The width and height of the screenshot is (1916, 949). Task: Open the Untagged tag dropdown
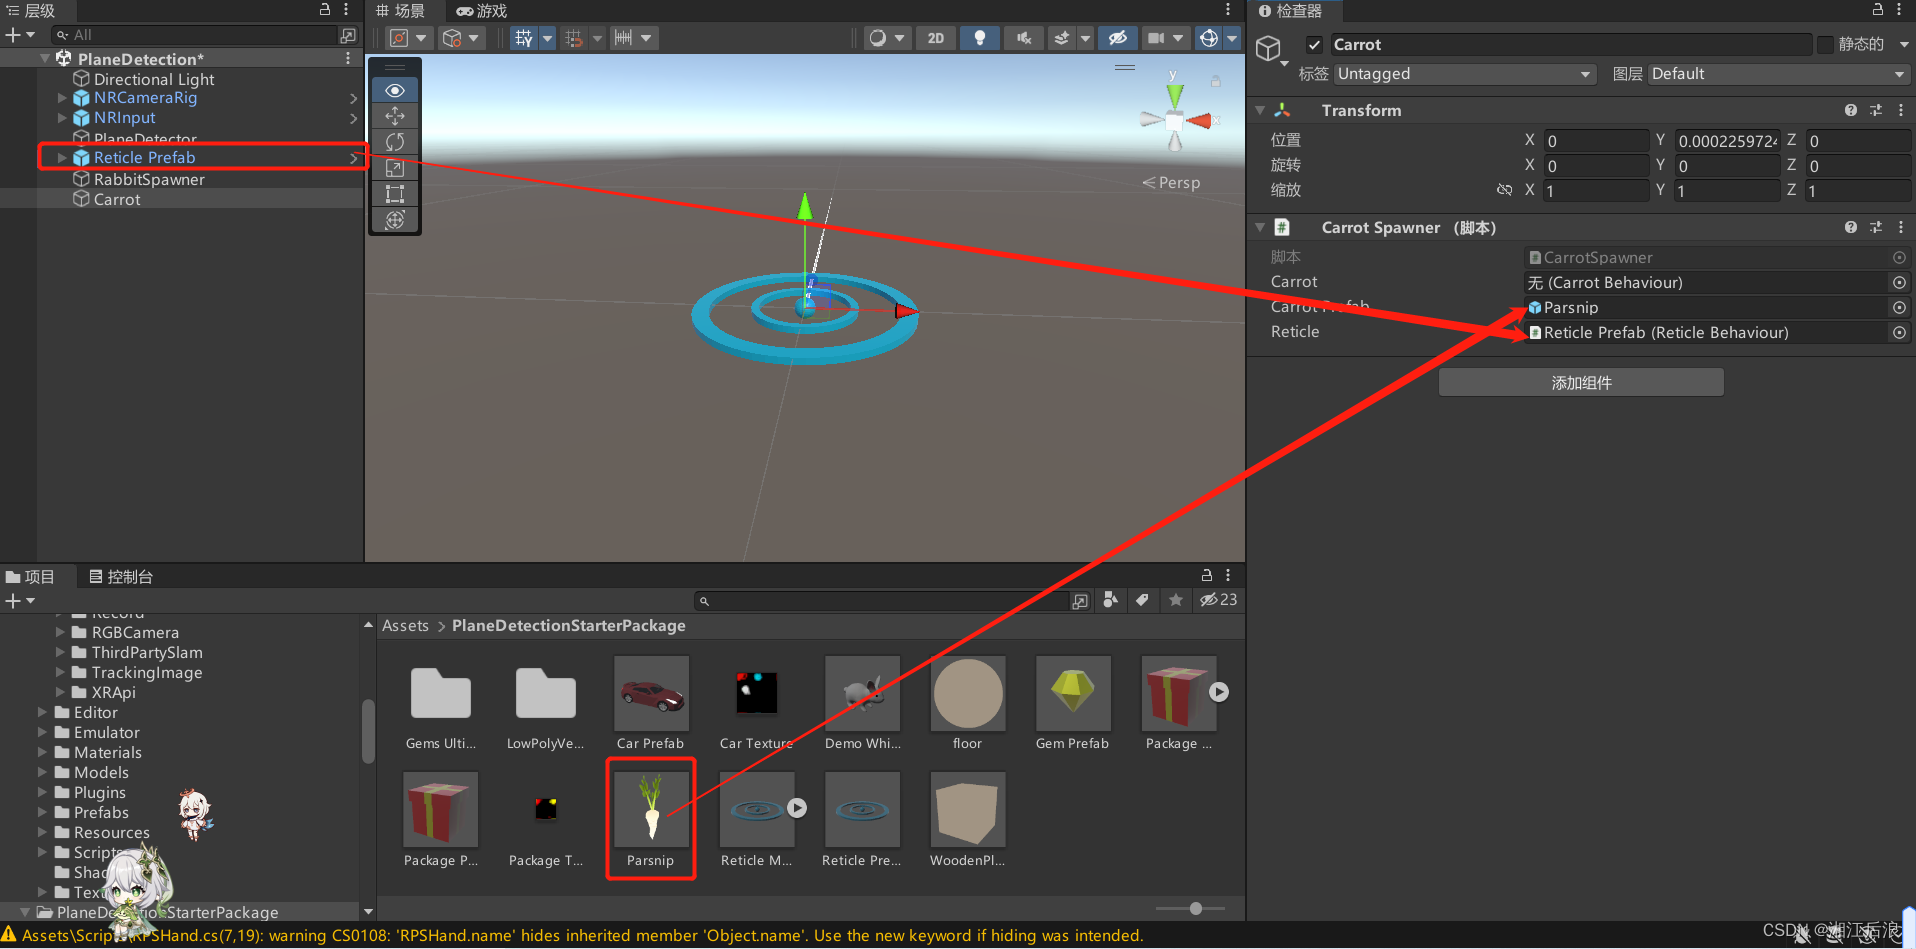click(1464, 73)
